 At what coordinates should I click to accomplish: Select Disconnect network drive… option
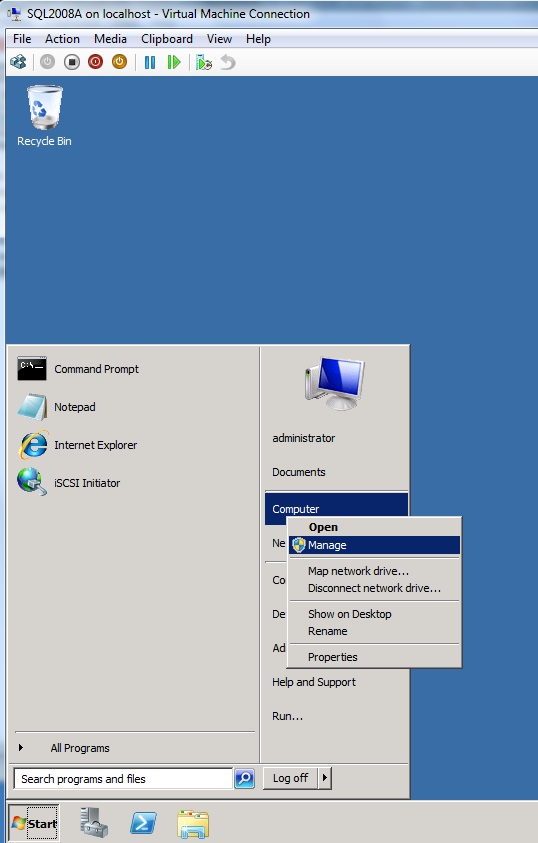click(x=375, y=588)
